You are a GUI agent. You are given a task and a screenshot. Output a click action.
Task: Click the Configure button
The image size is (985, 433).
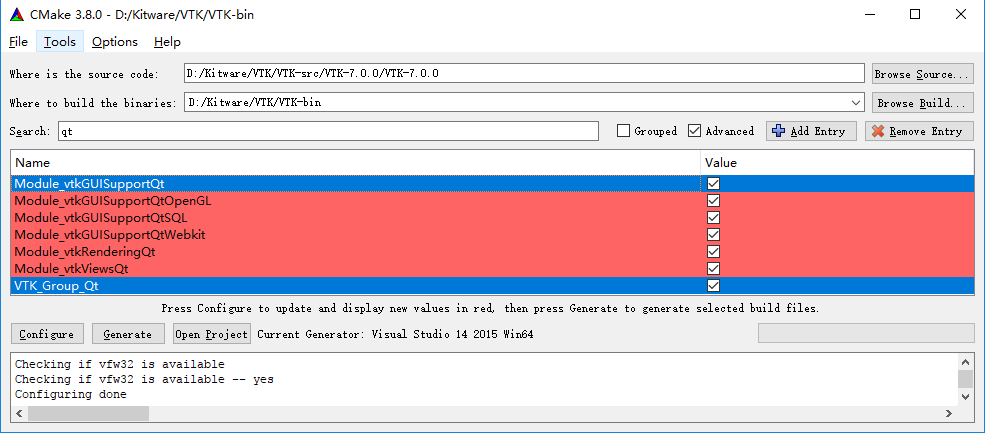click(x=46, y=334)
